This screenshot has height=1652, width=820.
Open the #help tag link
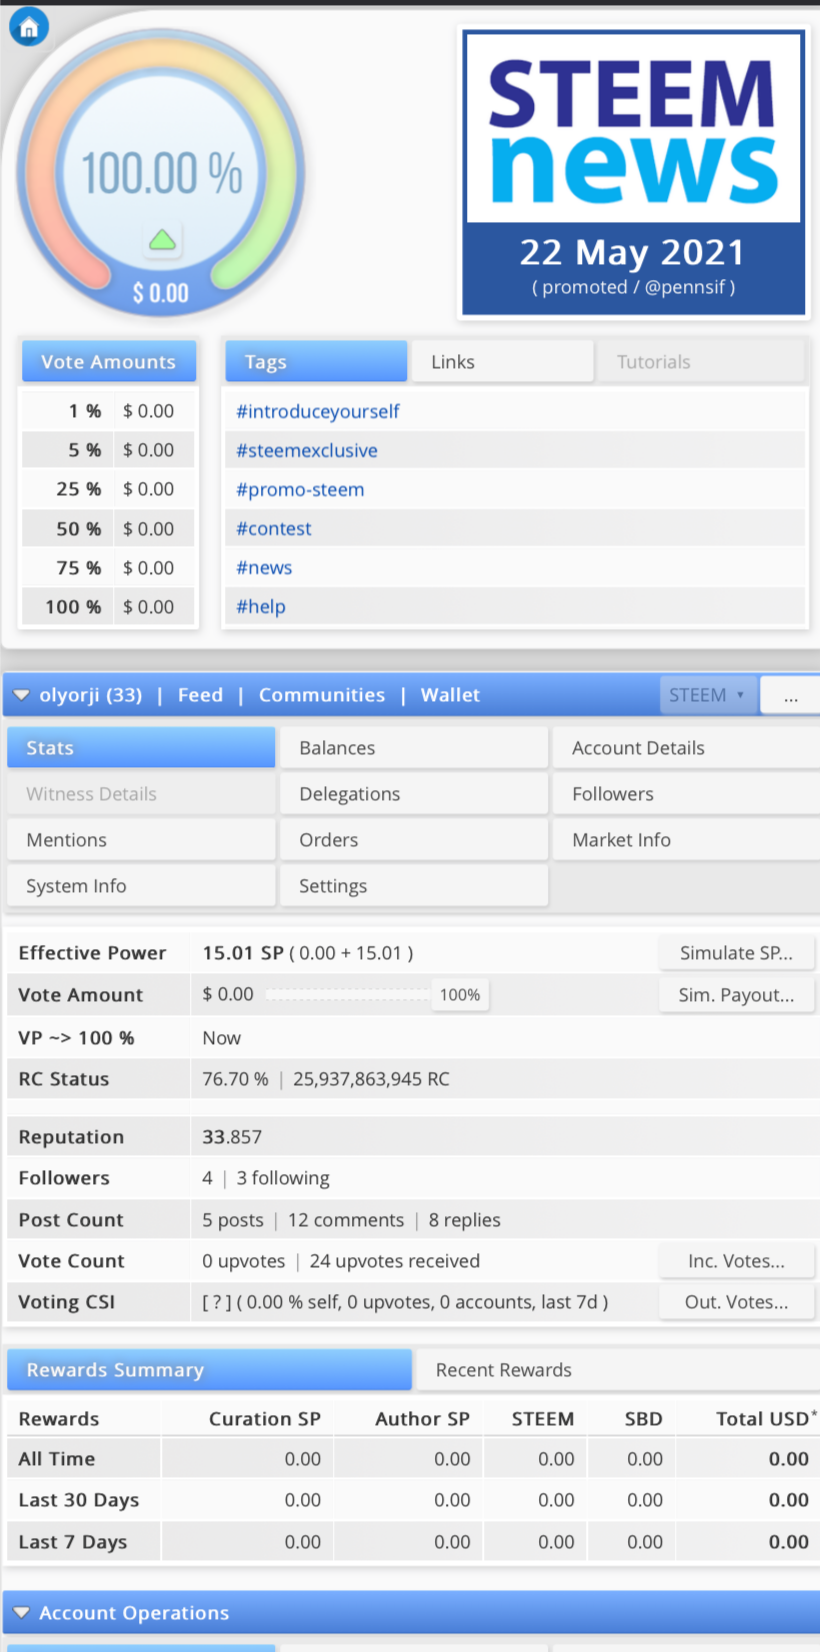point(261,606)
